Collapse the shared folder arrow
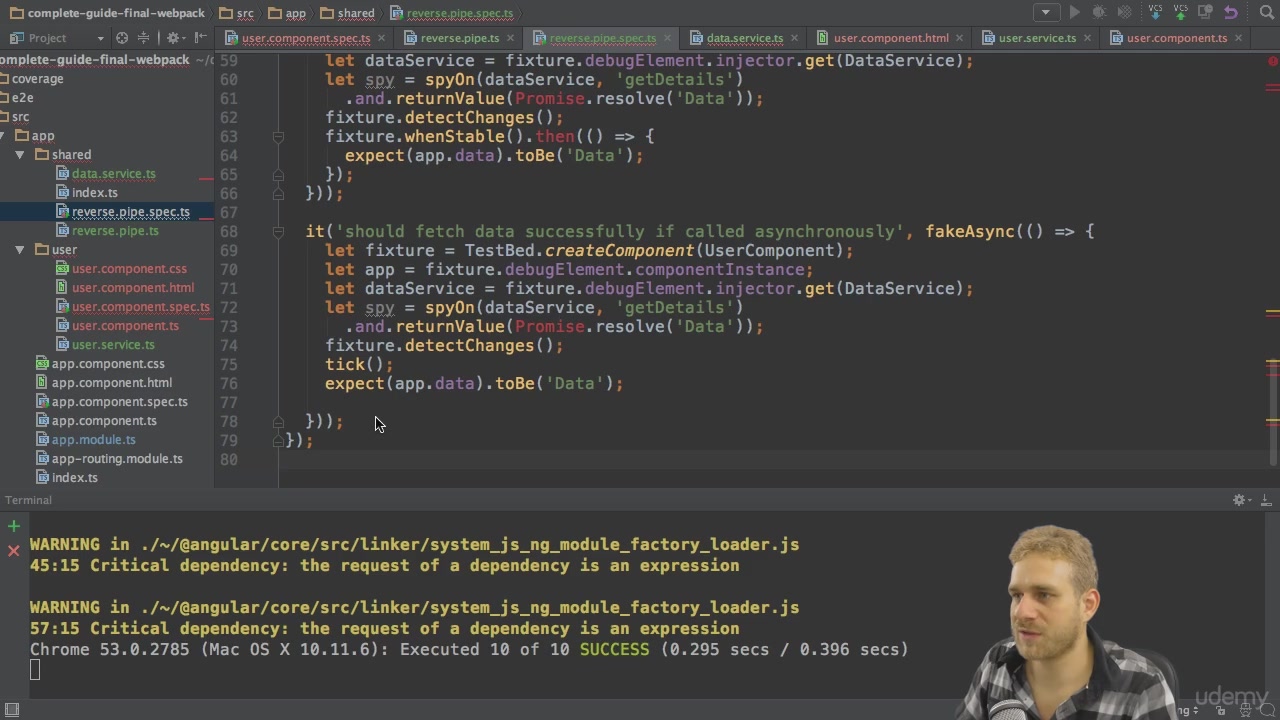This screenshot has width=1280, height=720. (19, 155)
